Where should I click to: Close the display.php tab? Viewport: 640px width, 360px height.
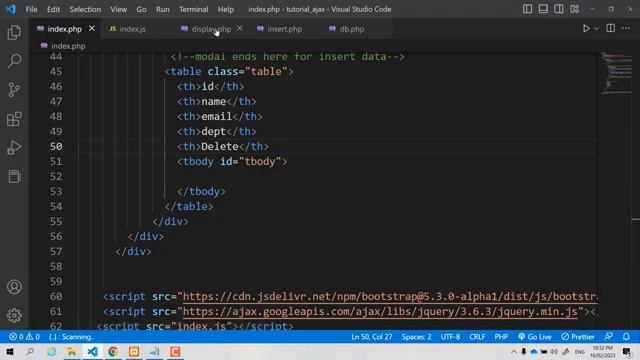point(240,29)
